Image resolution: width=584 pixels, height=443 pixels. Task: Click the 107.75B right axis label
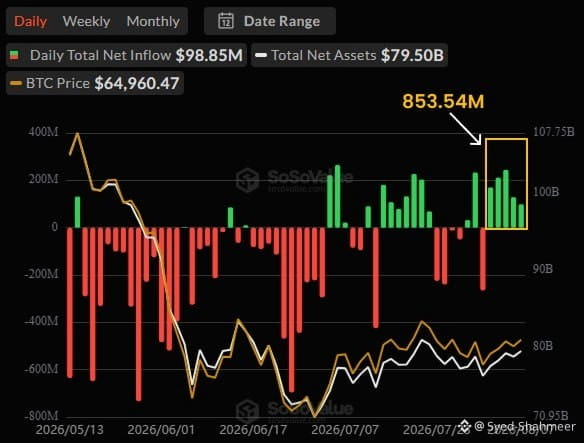[554, 132]
